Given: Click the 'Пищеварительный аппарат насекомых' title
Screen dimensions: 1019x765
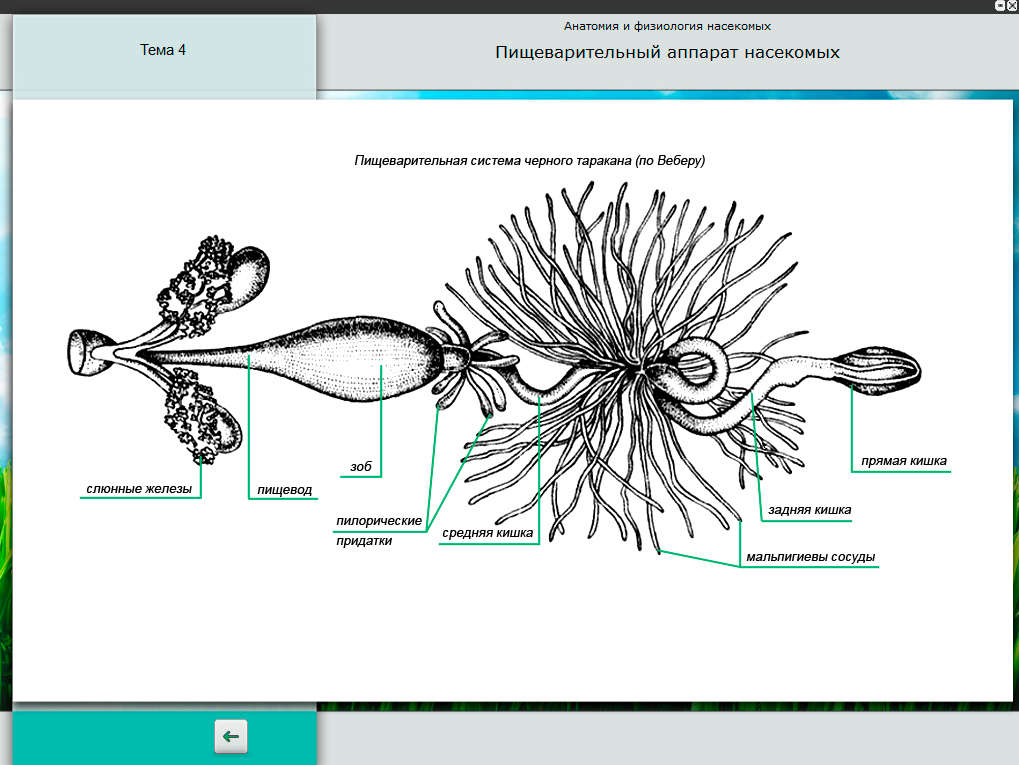Looking at the screenshot, I should click(667, 52).
